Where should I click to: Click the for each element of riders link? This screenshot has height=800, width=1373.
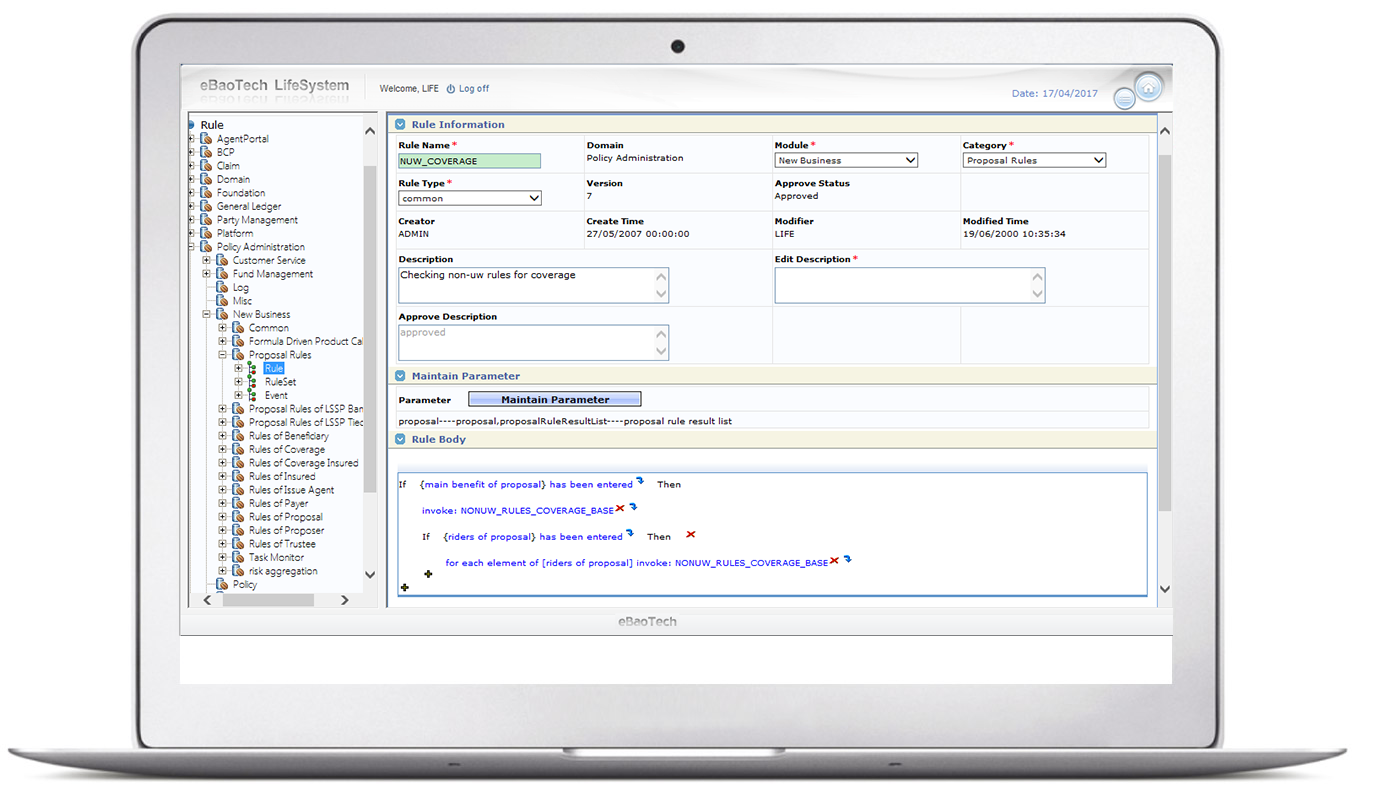pos(637,563)
